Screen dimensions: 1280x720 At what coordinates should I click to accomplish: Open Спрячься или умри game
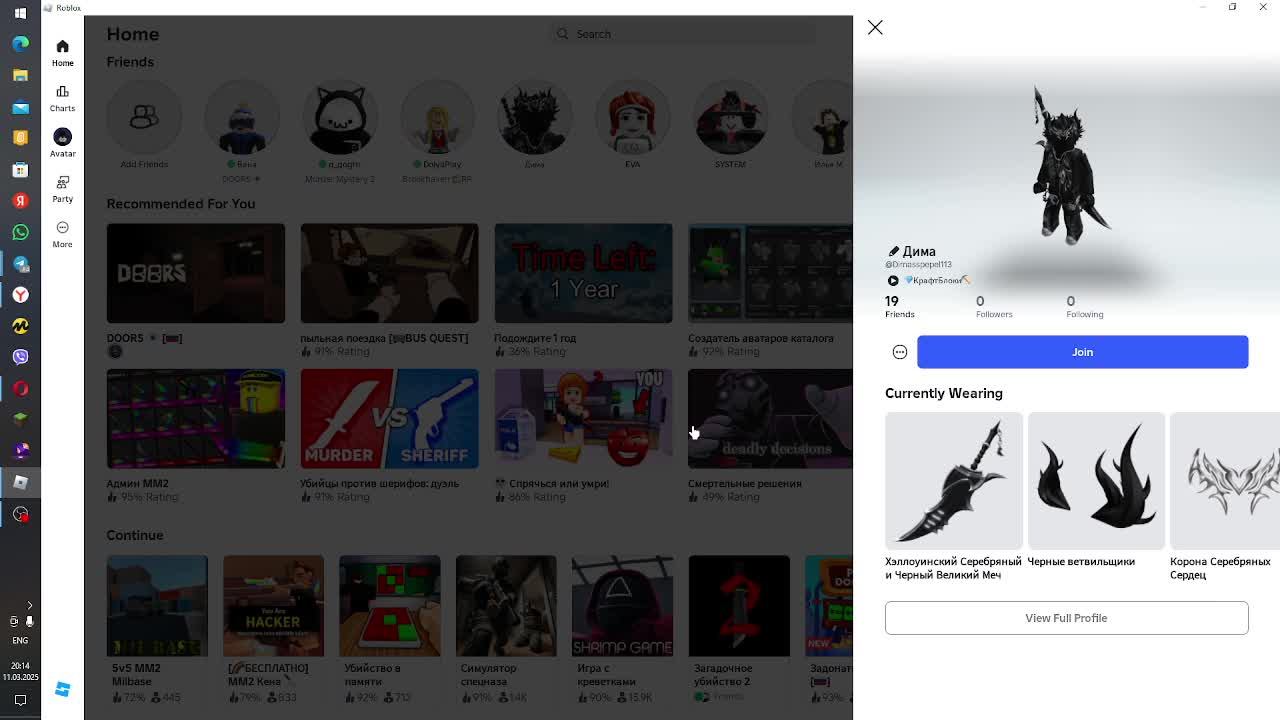(x=583, y=419)
